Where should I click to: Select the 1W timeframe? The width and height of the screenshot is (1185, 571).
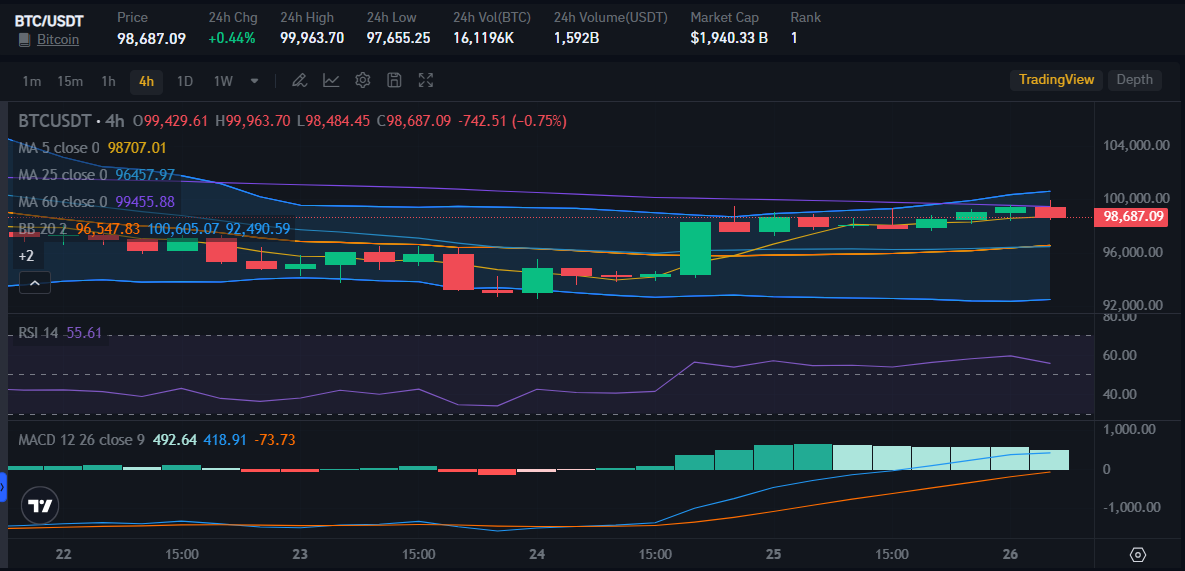[223, 82]
